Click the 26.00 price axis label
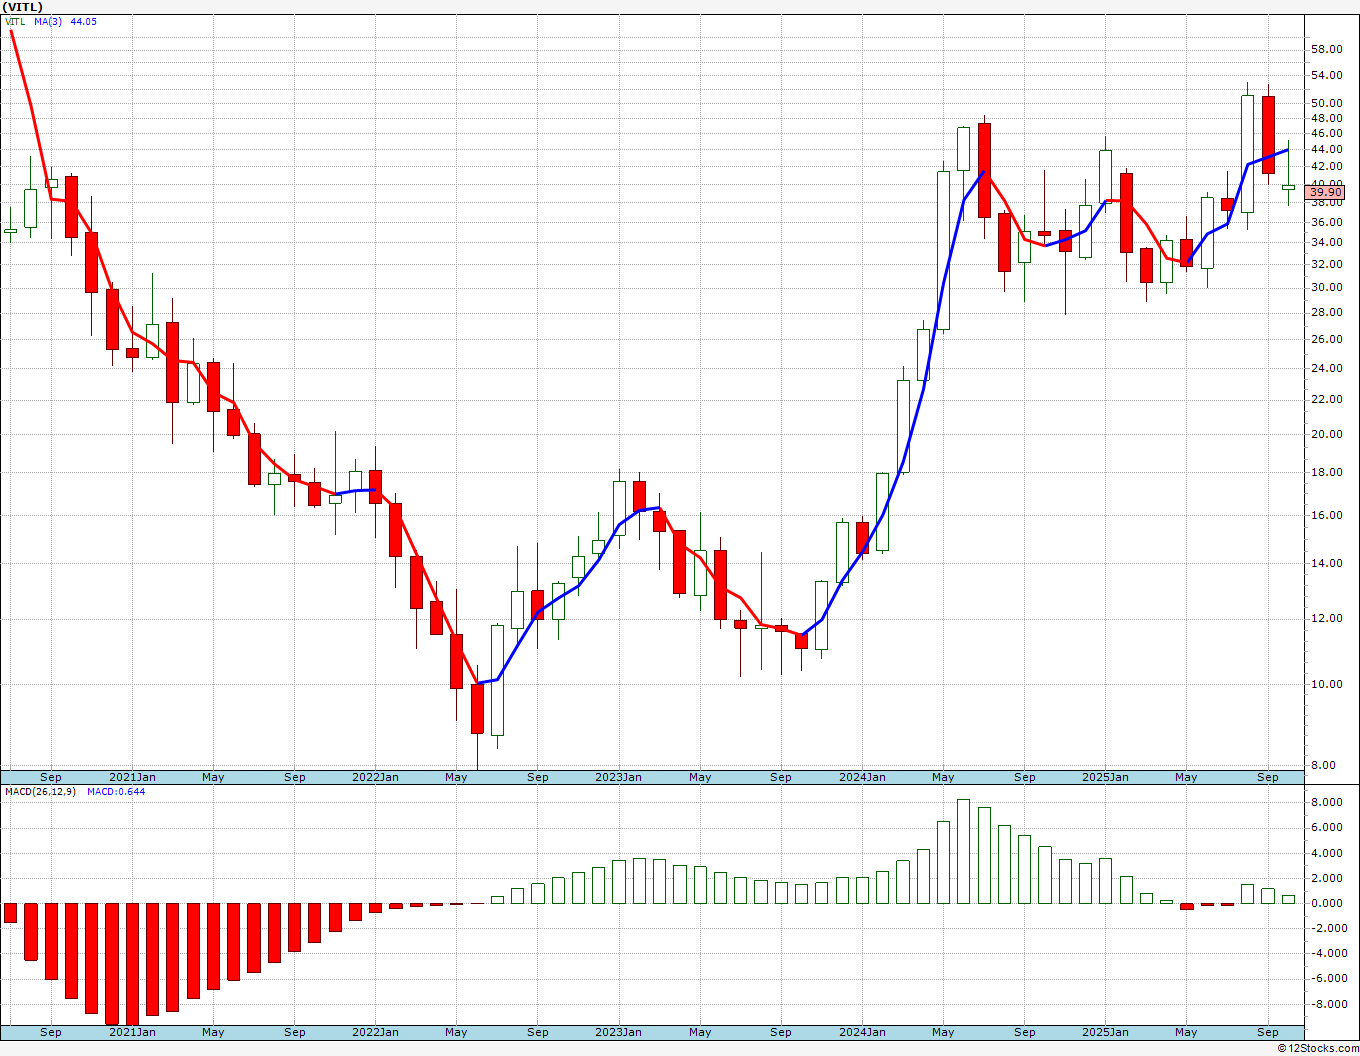This screenshot has height=1056, width=1360. (x=1326, y=339)
